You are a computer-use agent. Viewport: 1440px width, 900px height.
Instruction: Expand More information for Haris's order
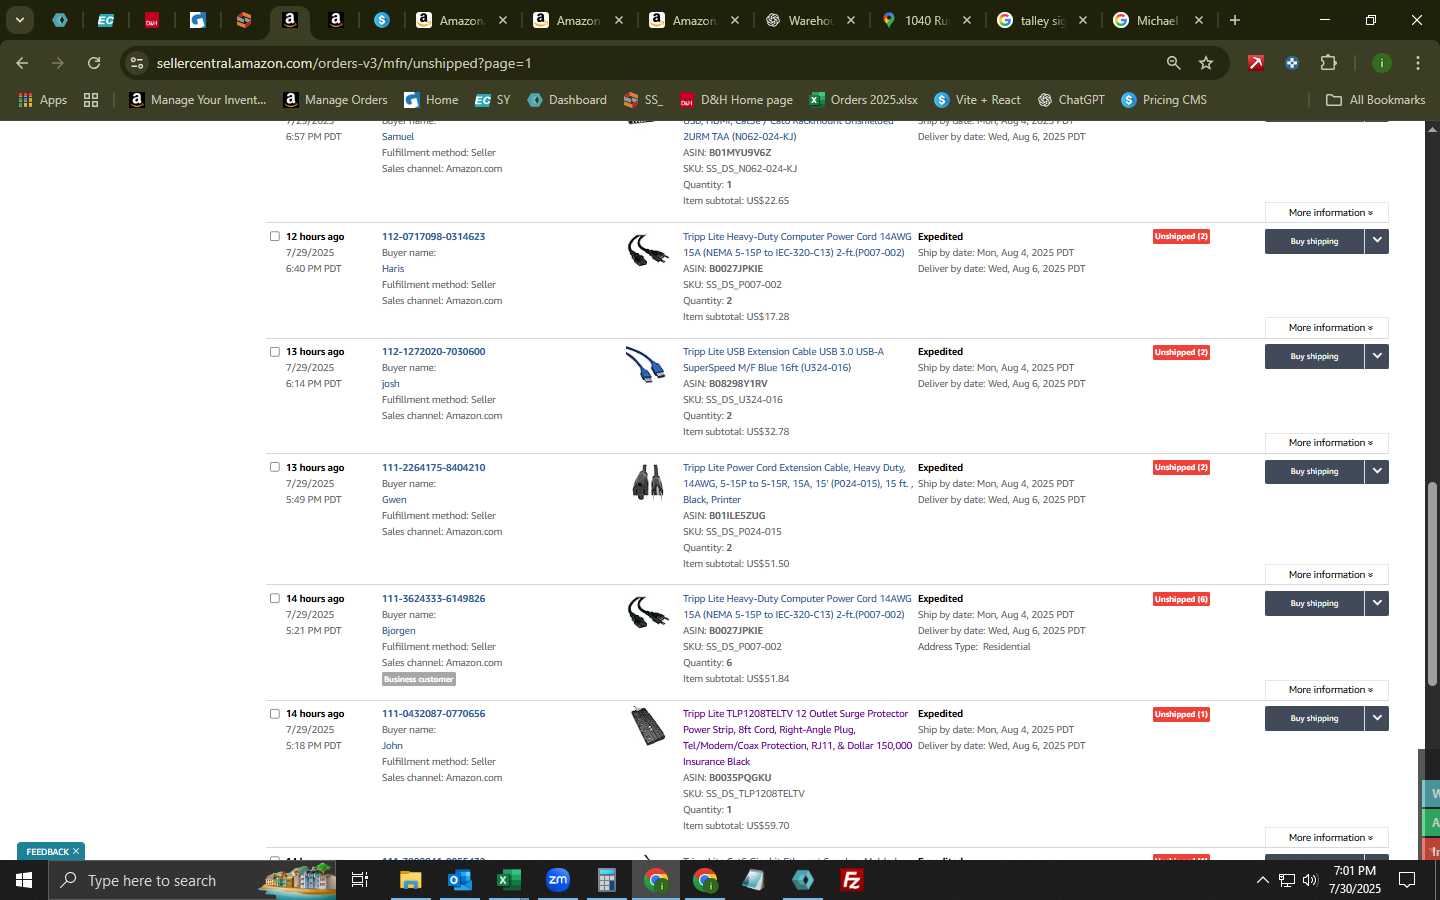click(x=1327, y=328)
